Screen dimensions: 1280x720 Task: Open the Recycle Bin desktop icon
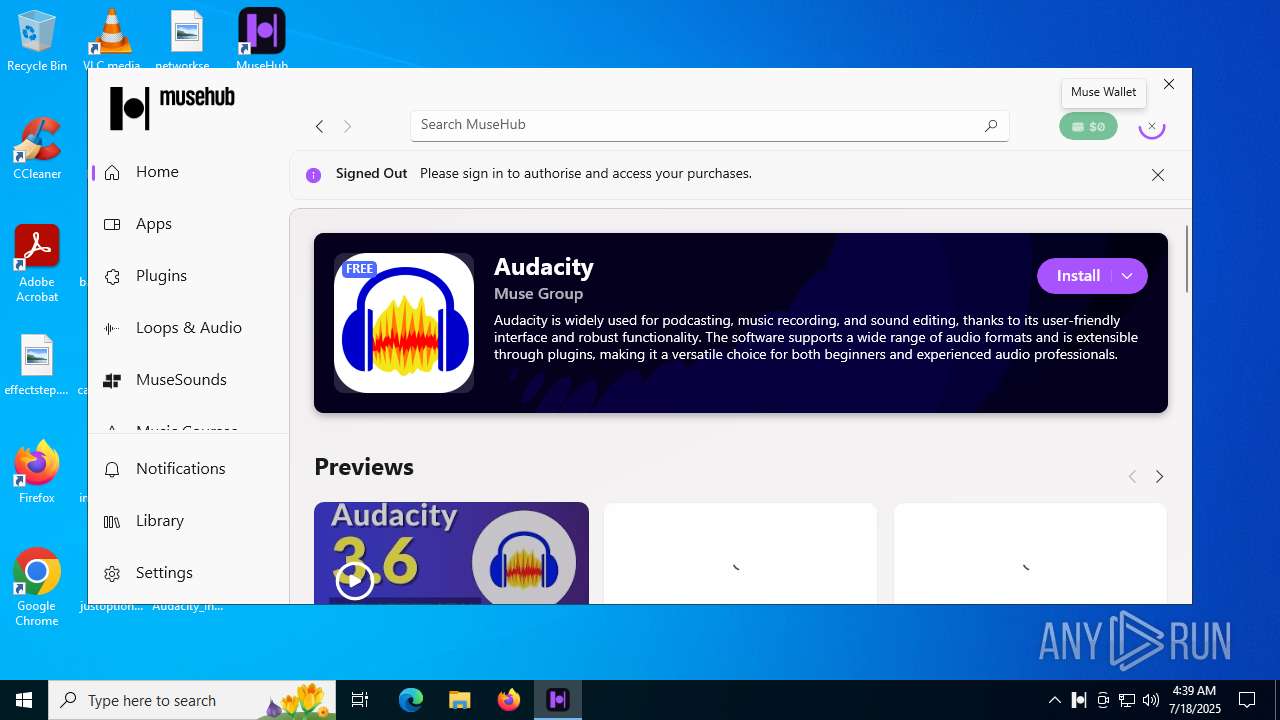[x=37, y=41]
